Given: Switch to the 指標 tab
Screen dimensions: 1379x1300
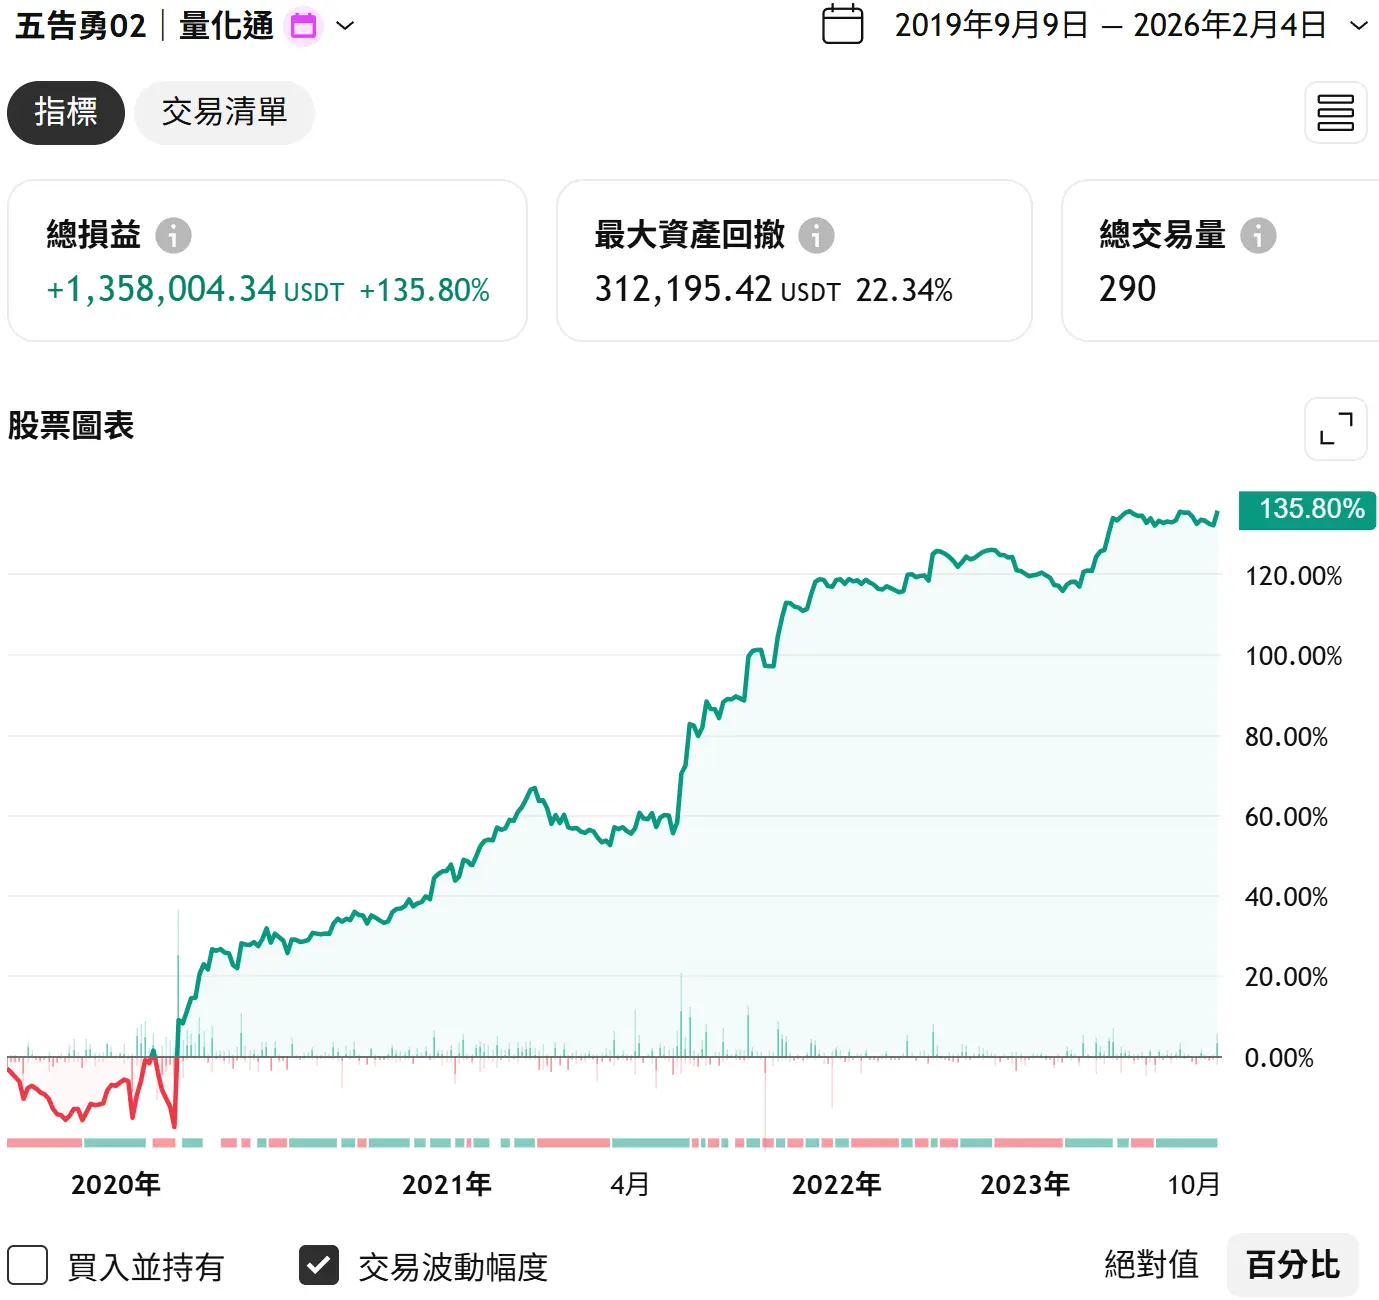Looking at the screenshot, I should pos(66,113).
